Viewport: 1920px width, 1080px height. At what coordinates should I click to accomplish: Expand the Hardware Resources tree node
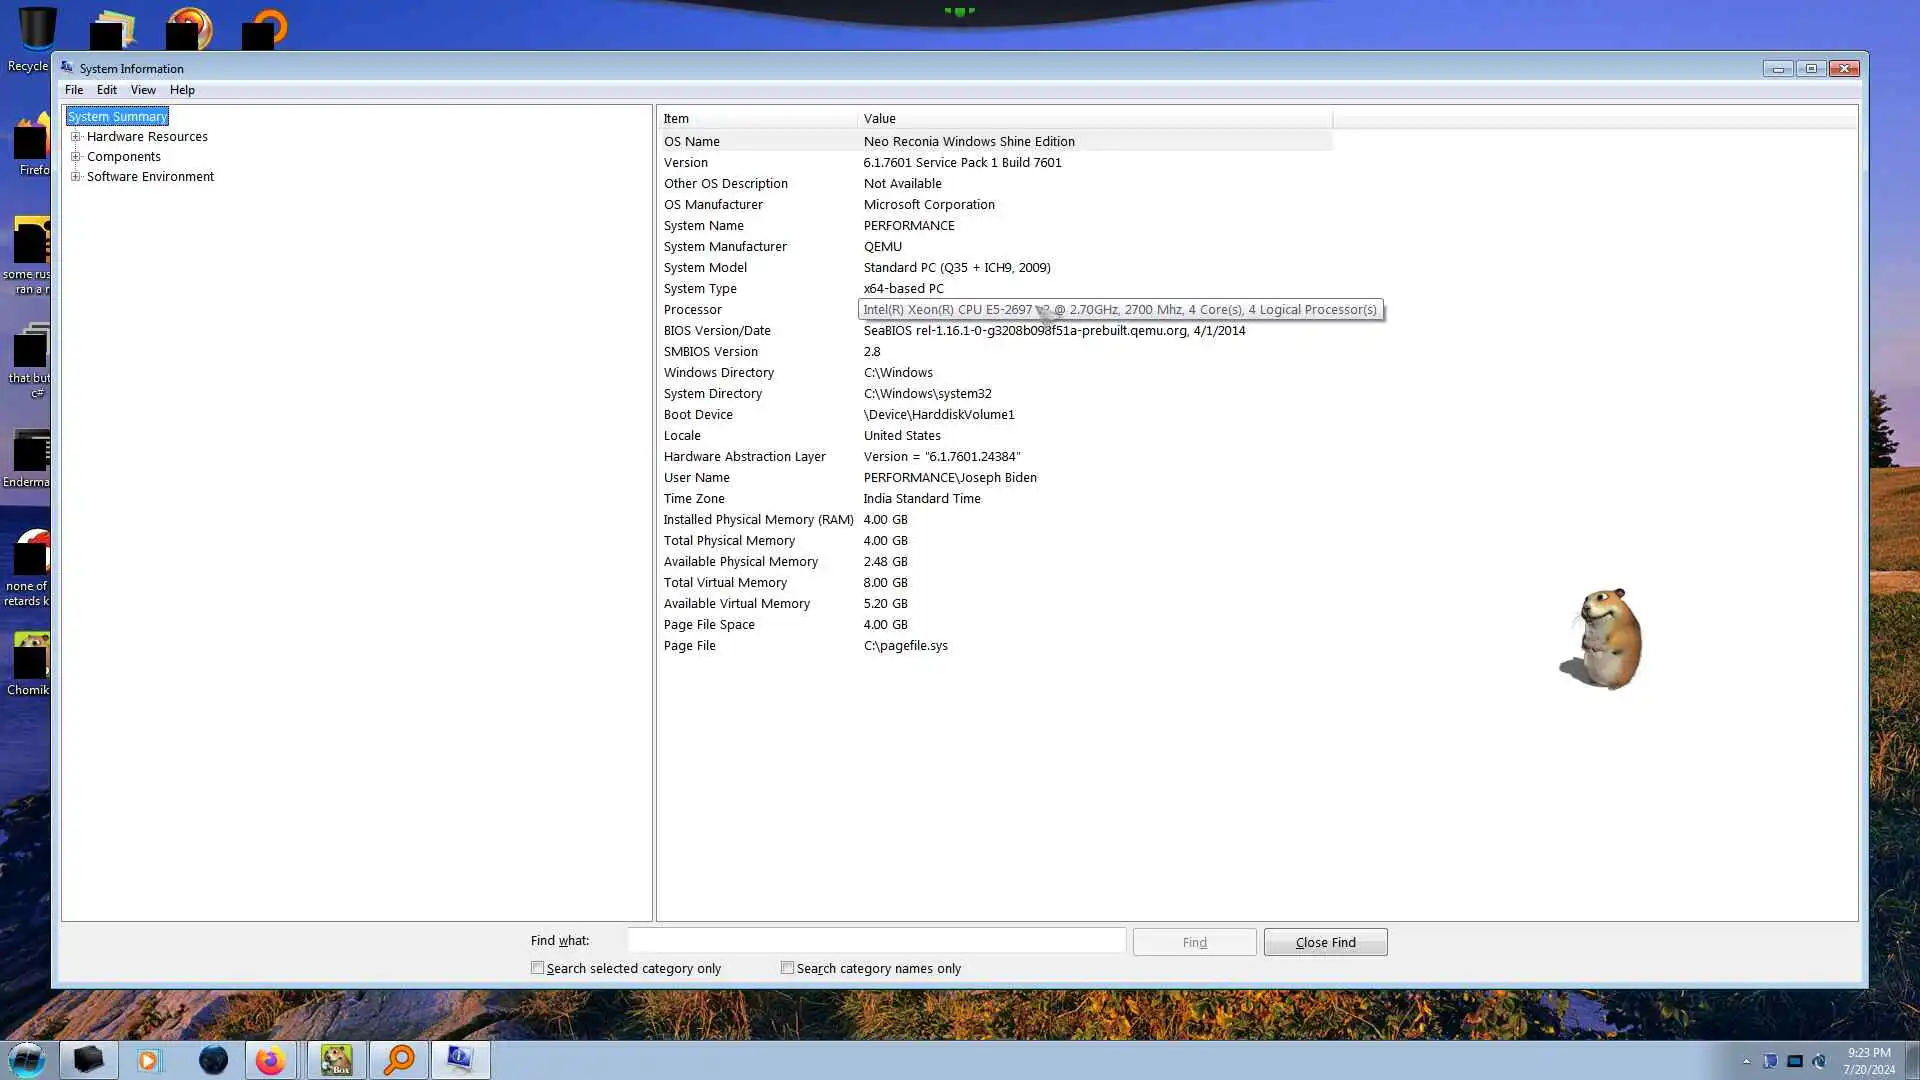76,137
